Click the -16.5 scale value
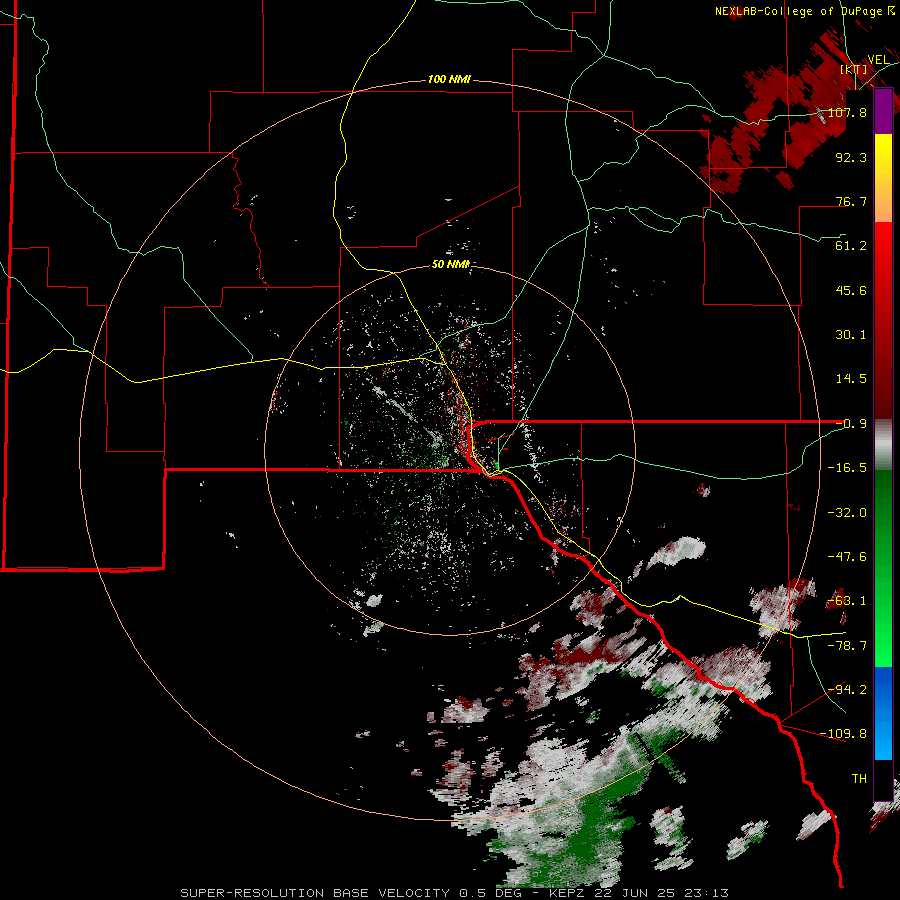This screenshot has height=900, width=900. click(847, 468)
